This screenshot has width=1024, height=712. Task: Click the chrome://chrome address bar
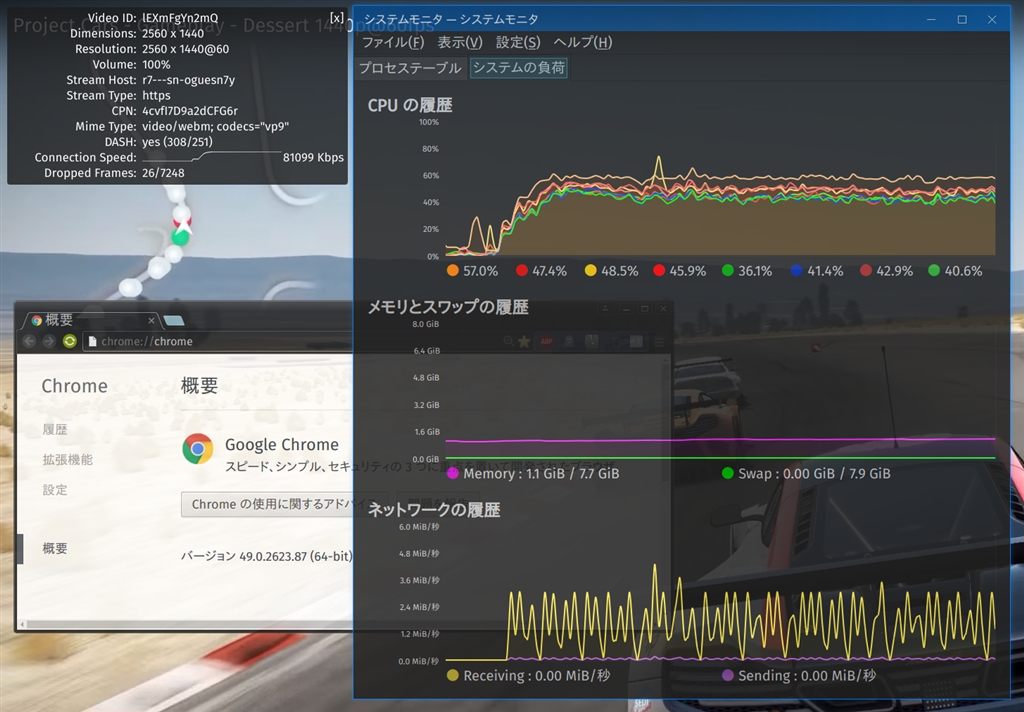(217, 341)
